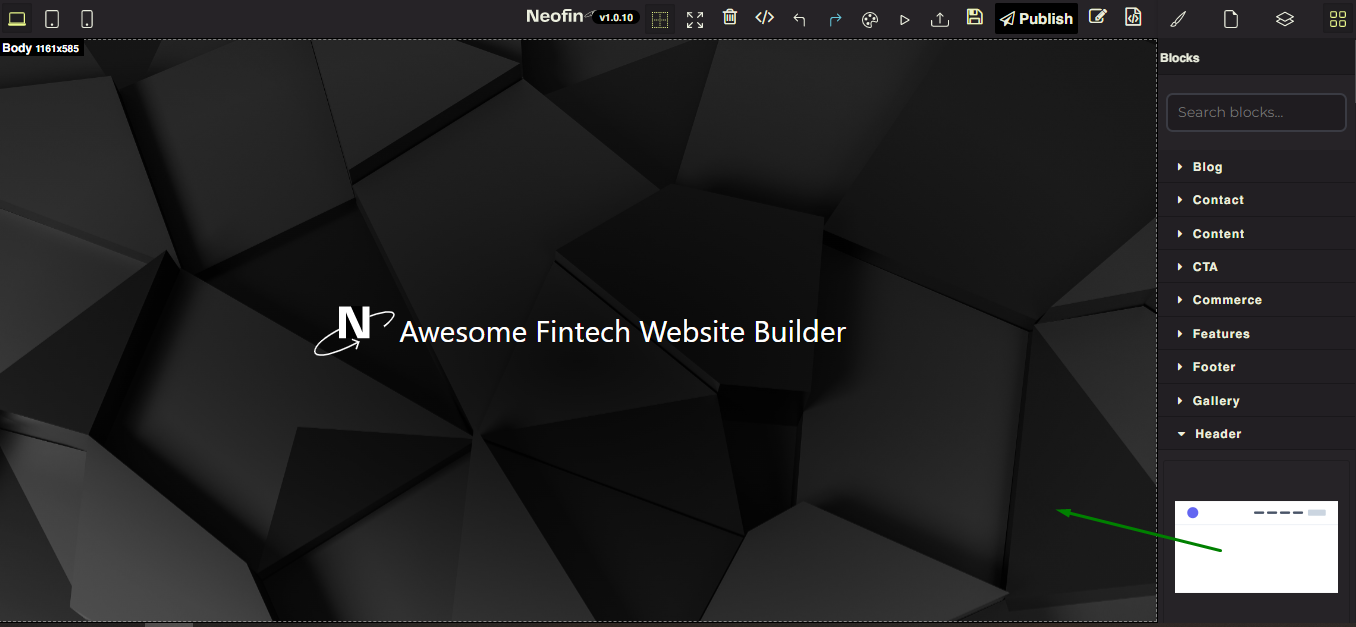Open the blocks grid panel icon
The width and height of the screenshot is (1356, 627).
[x=1338, y=19]
